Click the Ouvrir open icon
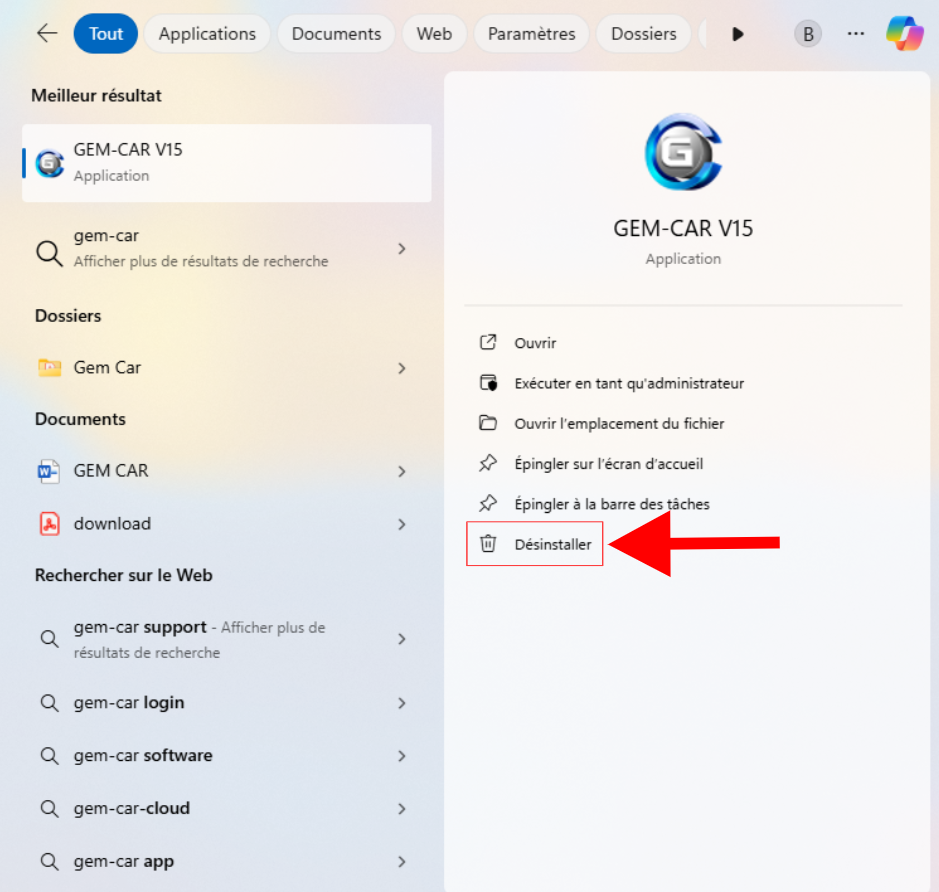Screen dimensions: 939x892 pos(488,342)
